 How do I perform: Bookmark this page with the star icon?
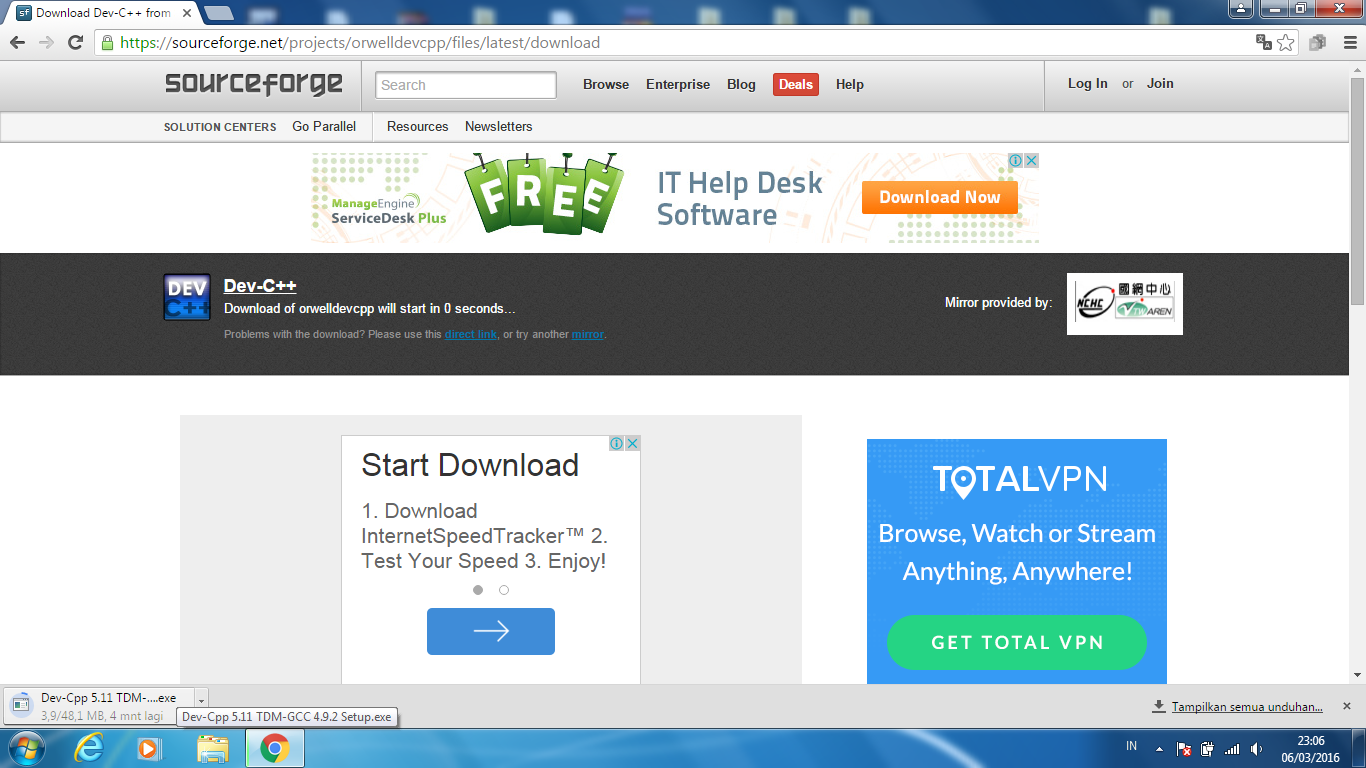(x=1286, y=42)
